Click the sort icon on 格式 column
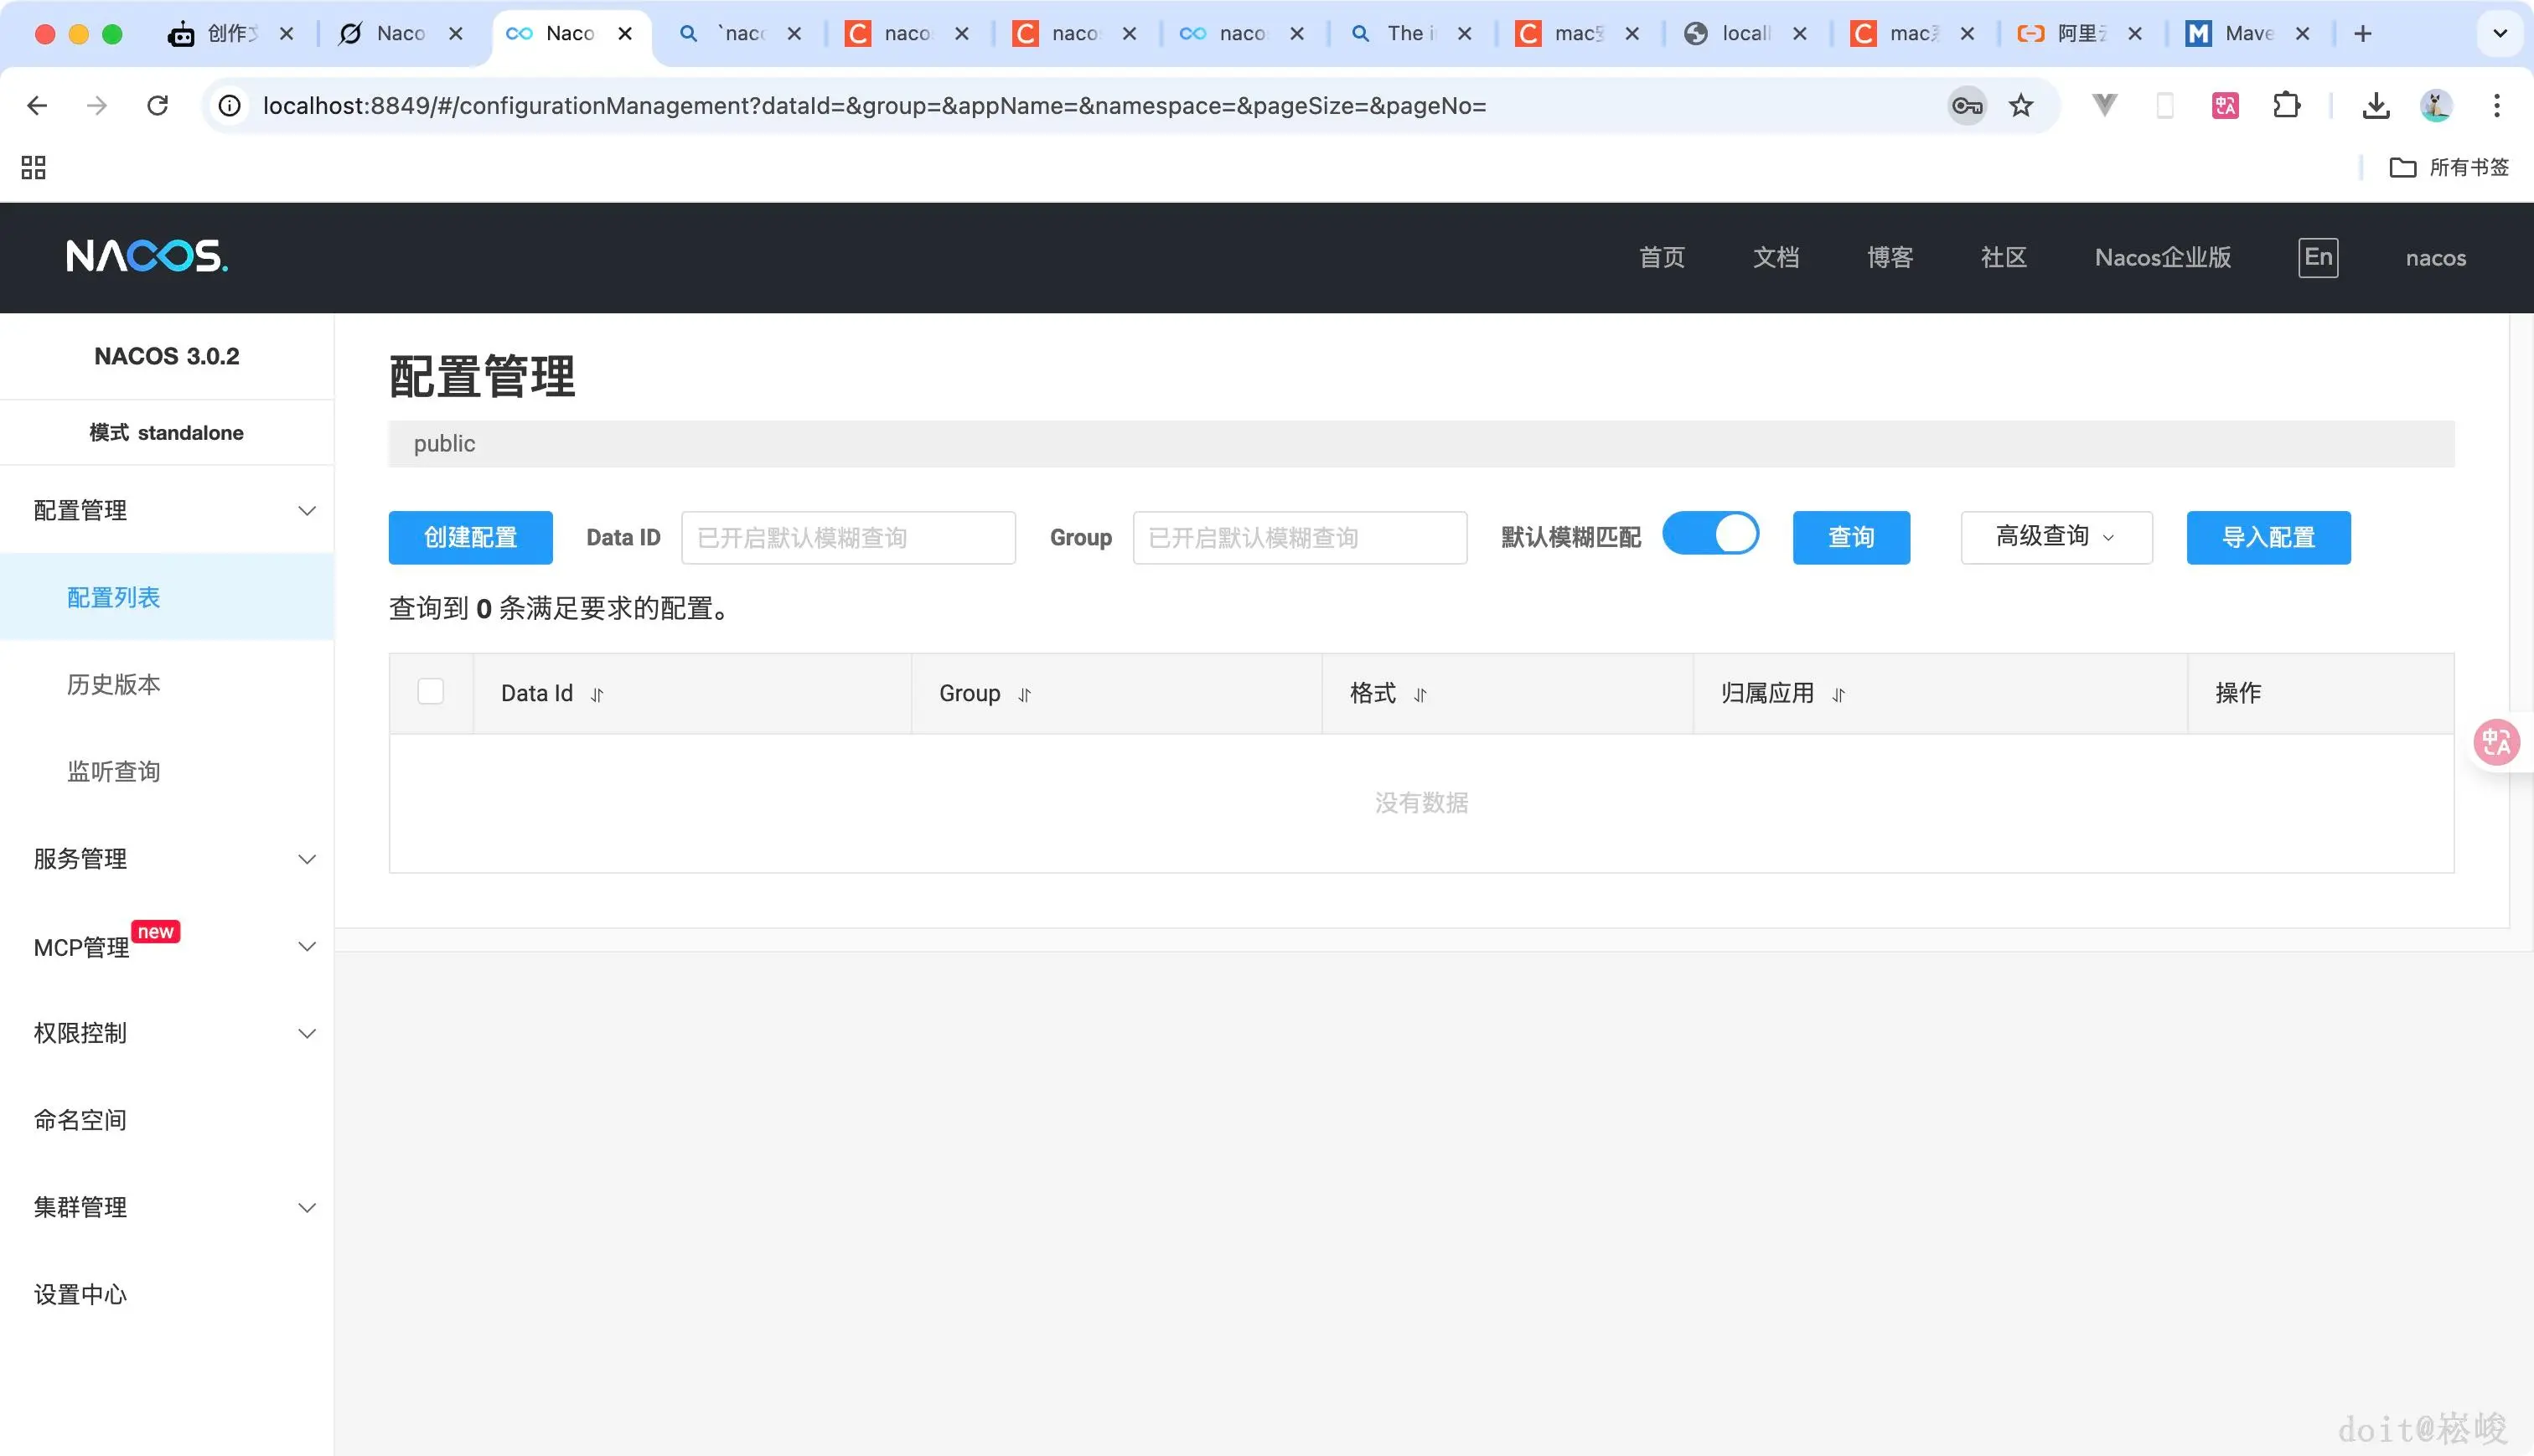 click(x=1420, y=694)
